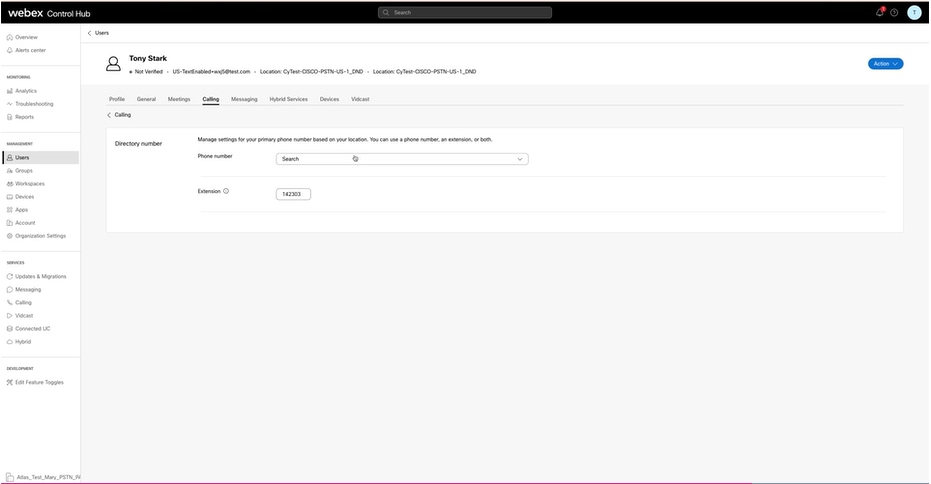Open the Overview sidebar icon

point(10,37)
